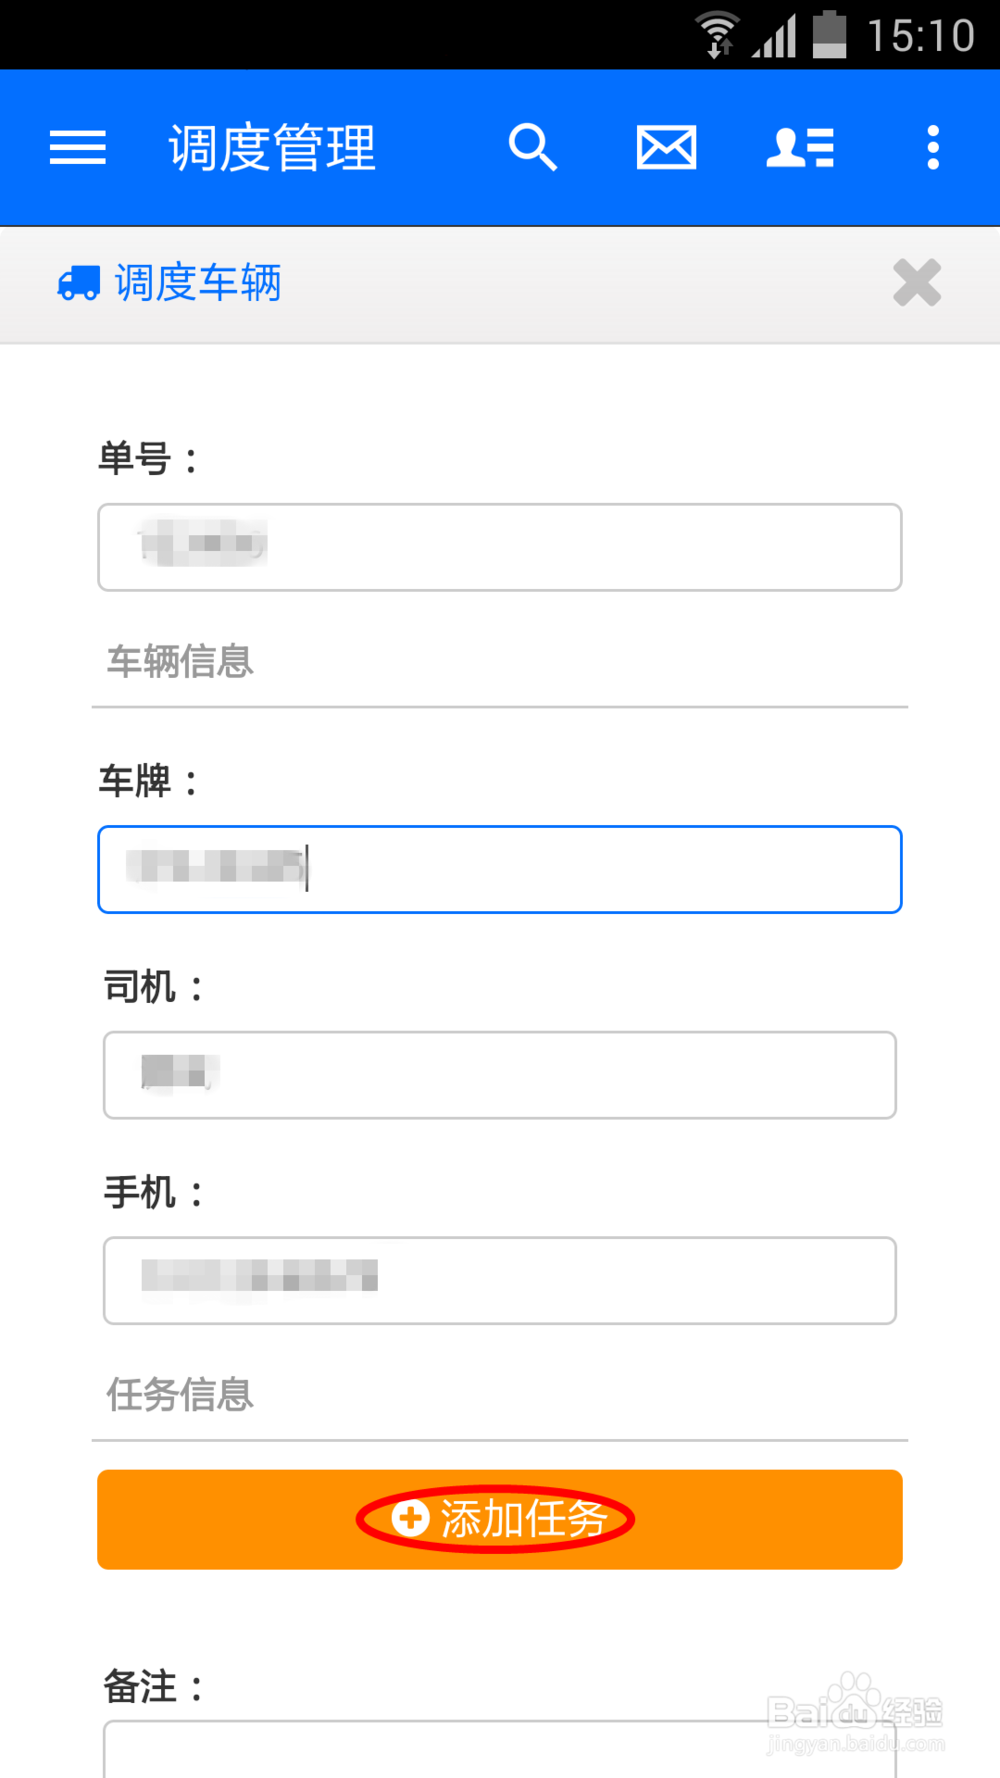The width and height of the screenshot is (1000, 1778).
Task: Close the 调度车辆 panel
Action: coord(917,282)
